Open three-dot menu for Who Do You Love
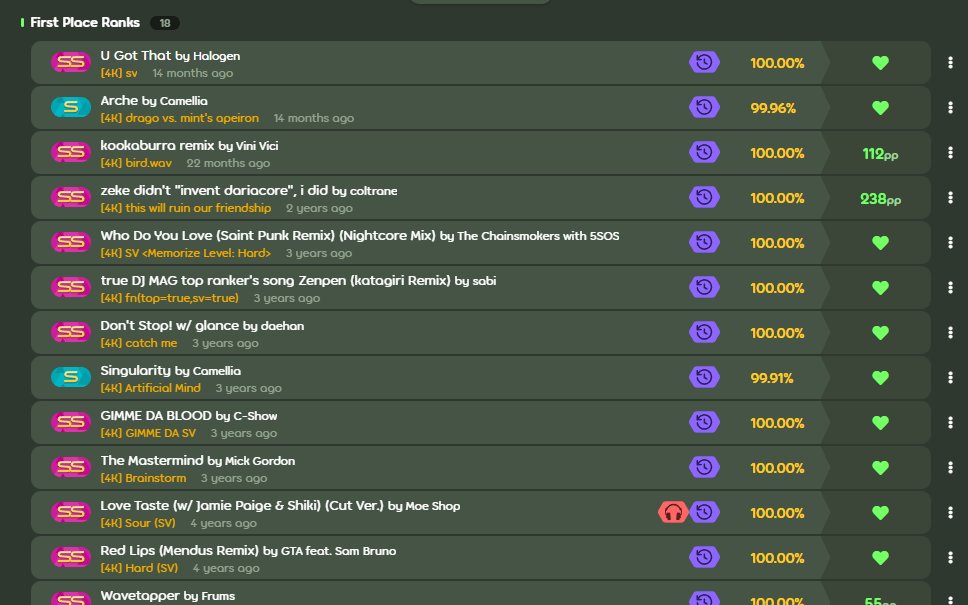The height and width of the screenshot is (605, 968). tap(950, 243)
